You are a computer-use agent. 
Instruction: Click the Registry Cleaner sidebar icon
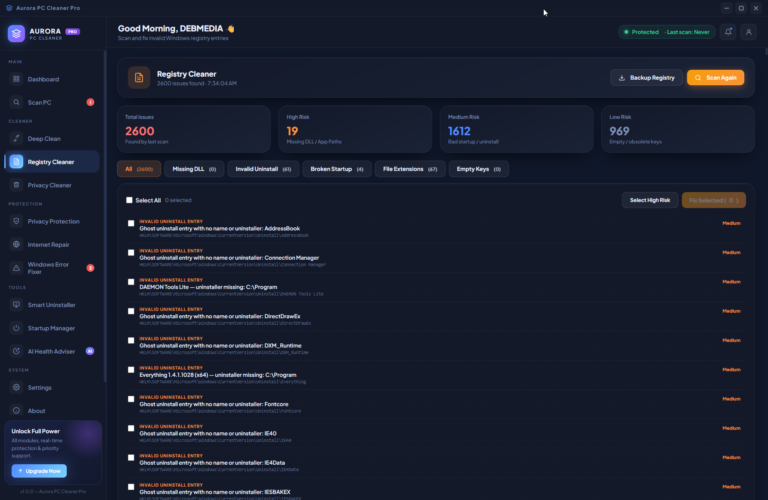point(16,162)
